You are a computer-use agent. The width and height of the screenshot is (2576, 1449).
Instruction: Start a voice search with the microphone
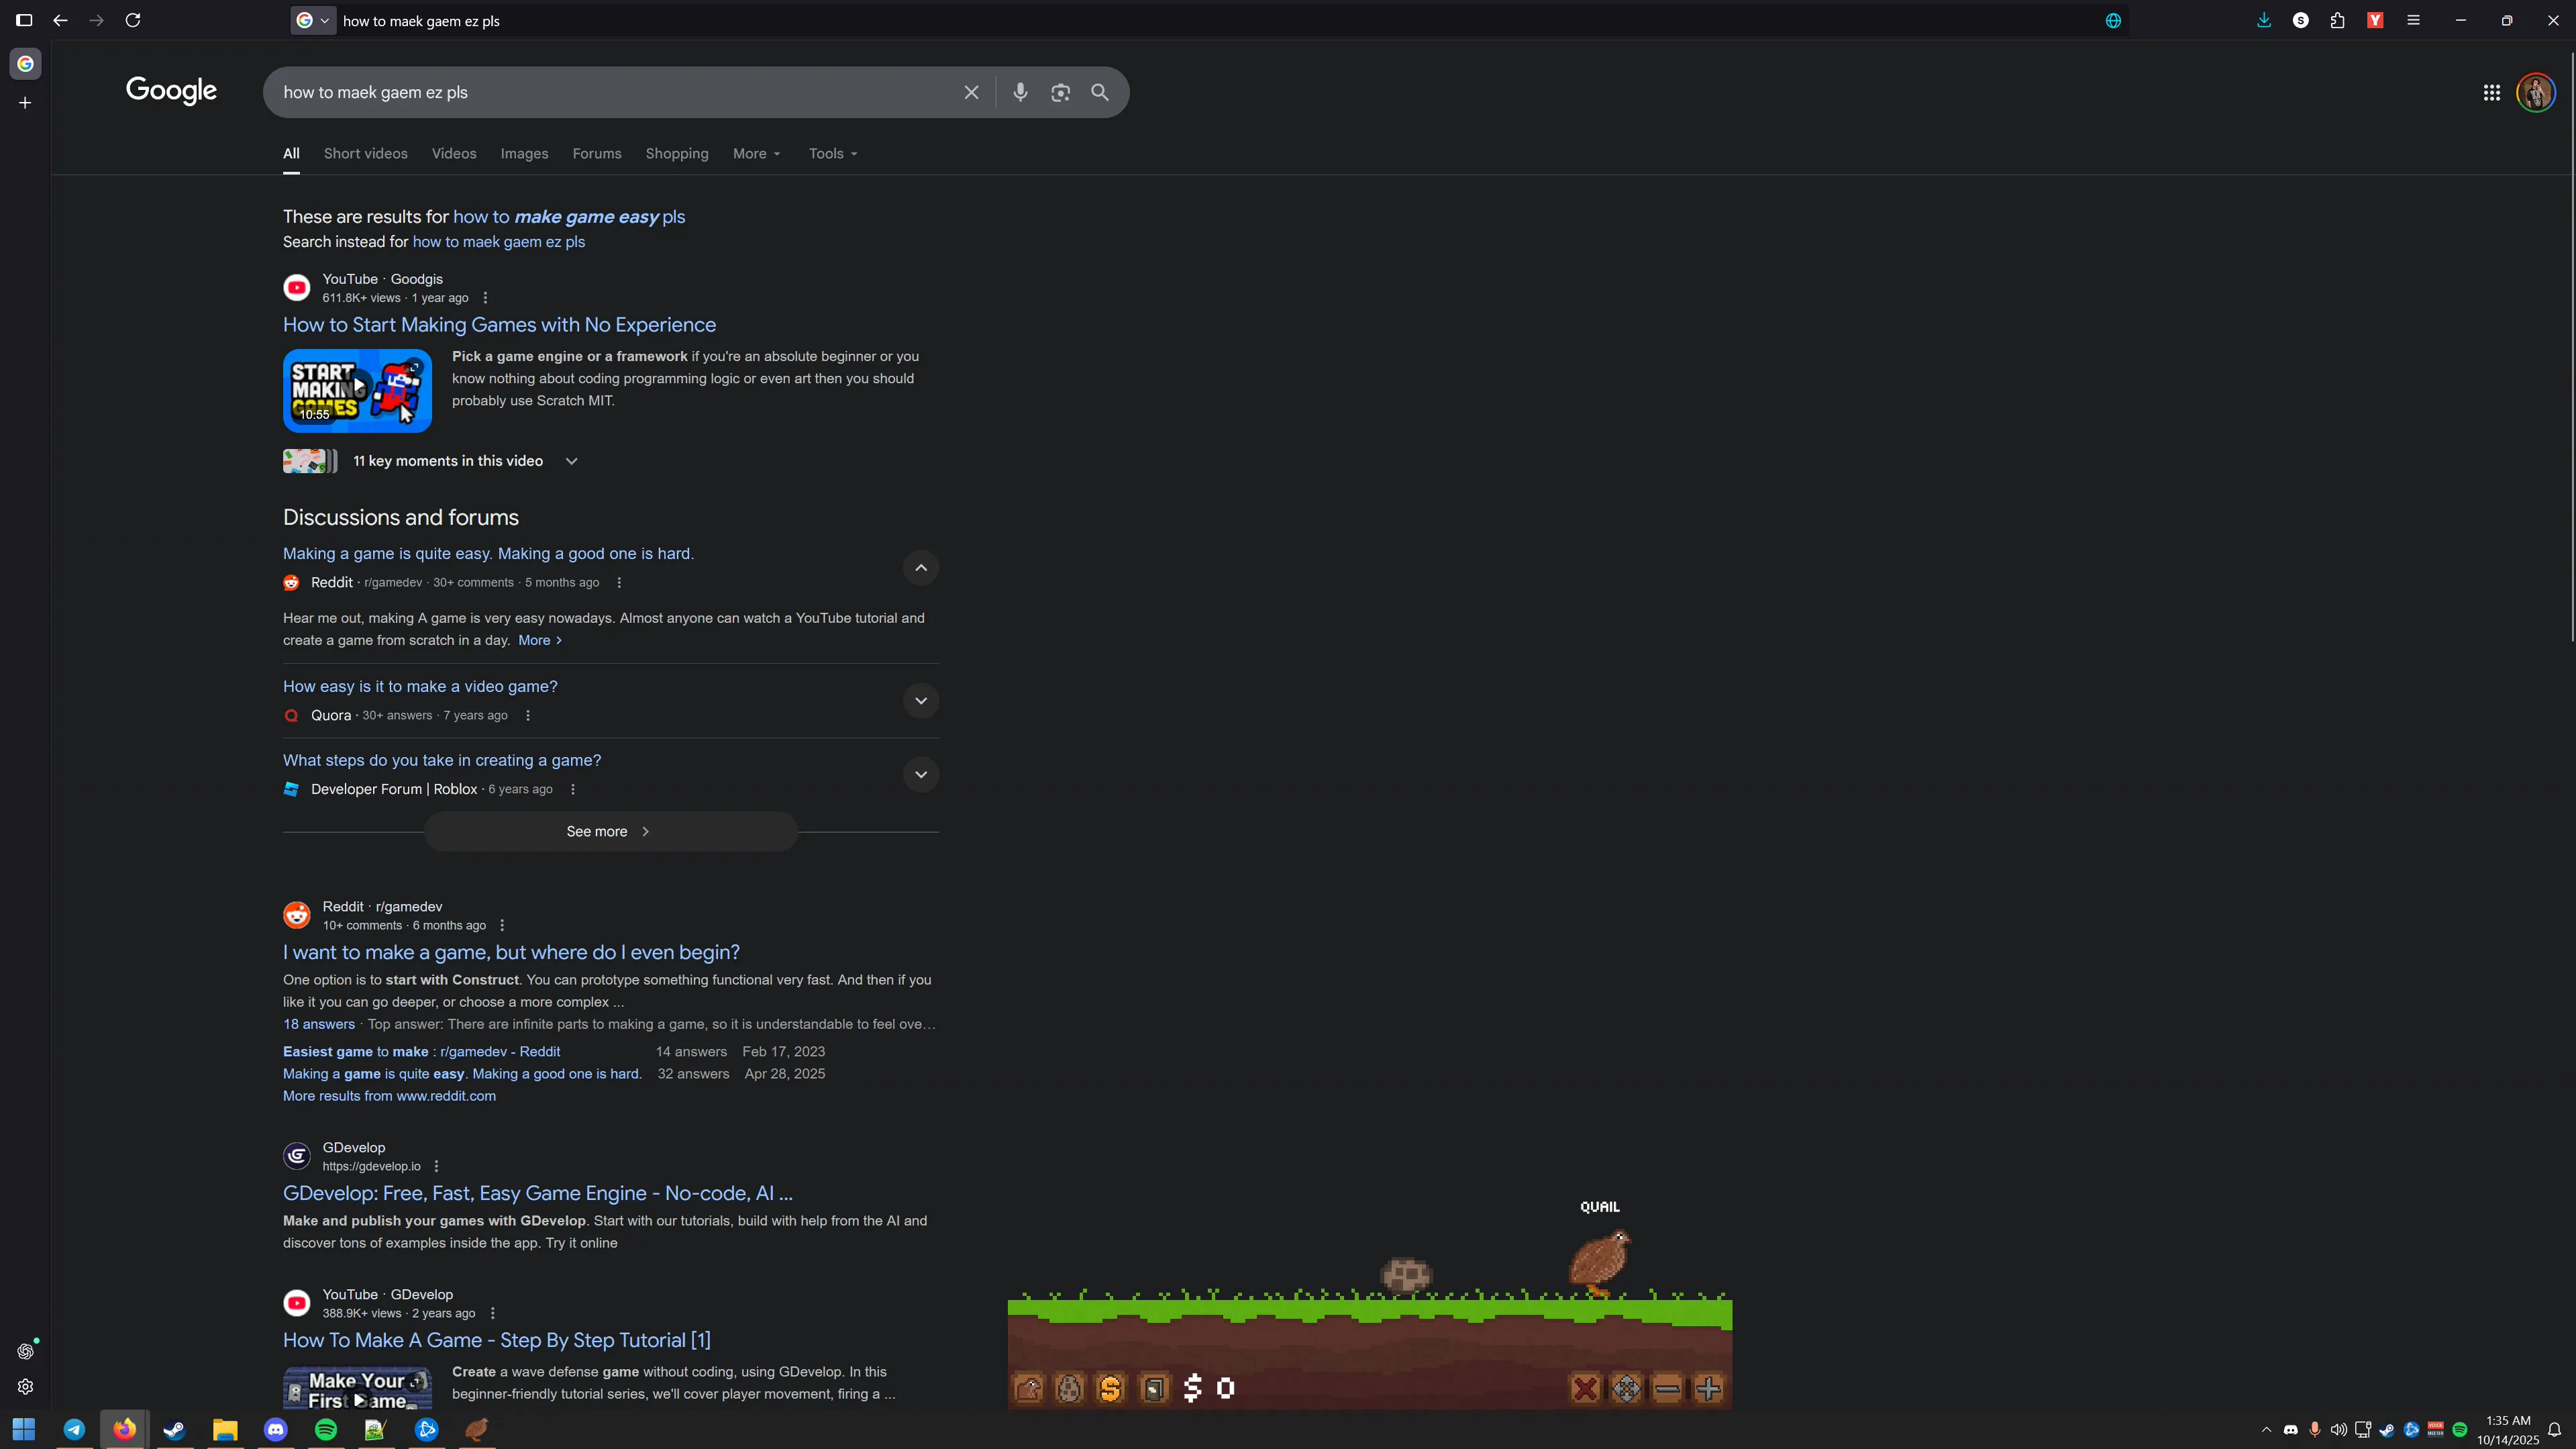click(1020, 92)
